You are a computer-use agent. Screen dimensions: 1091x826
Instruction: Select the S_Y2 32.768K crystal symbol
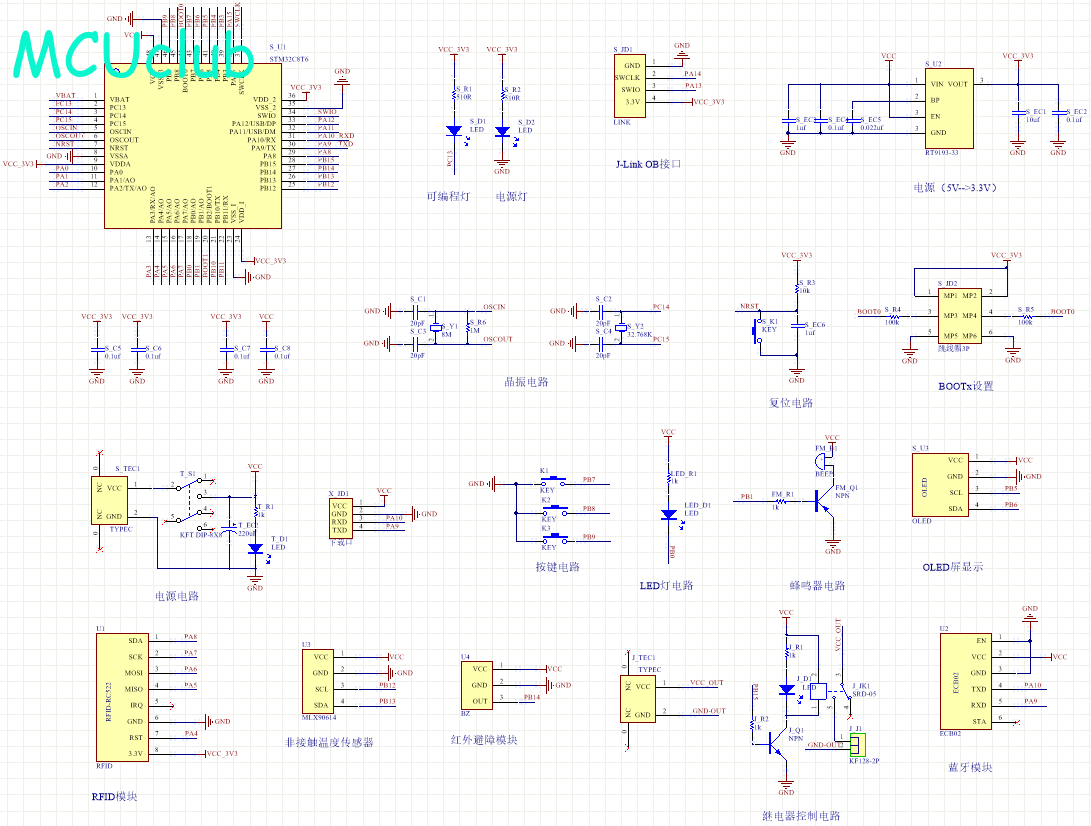pos(621,327)
